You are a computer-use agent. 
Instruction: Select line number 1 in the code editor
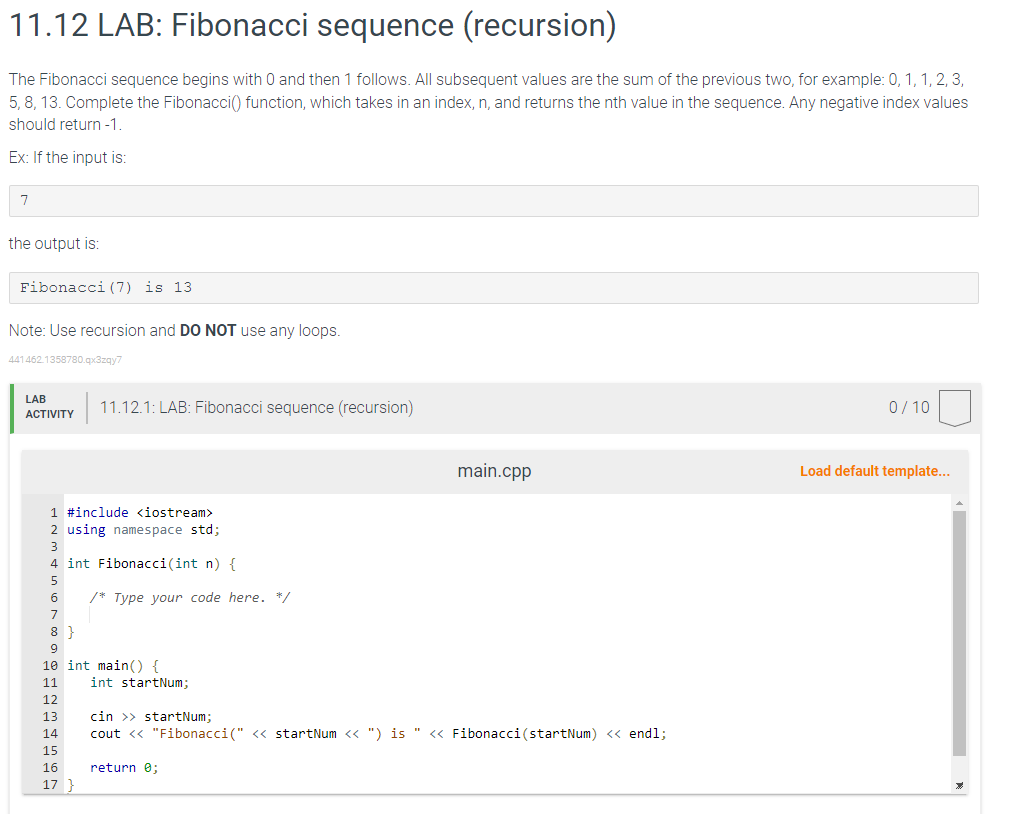(x=53, y=512)
